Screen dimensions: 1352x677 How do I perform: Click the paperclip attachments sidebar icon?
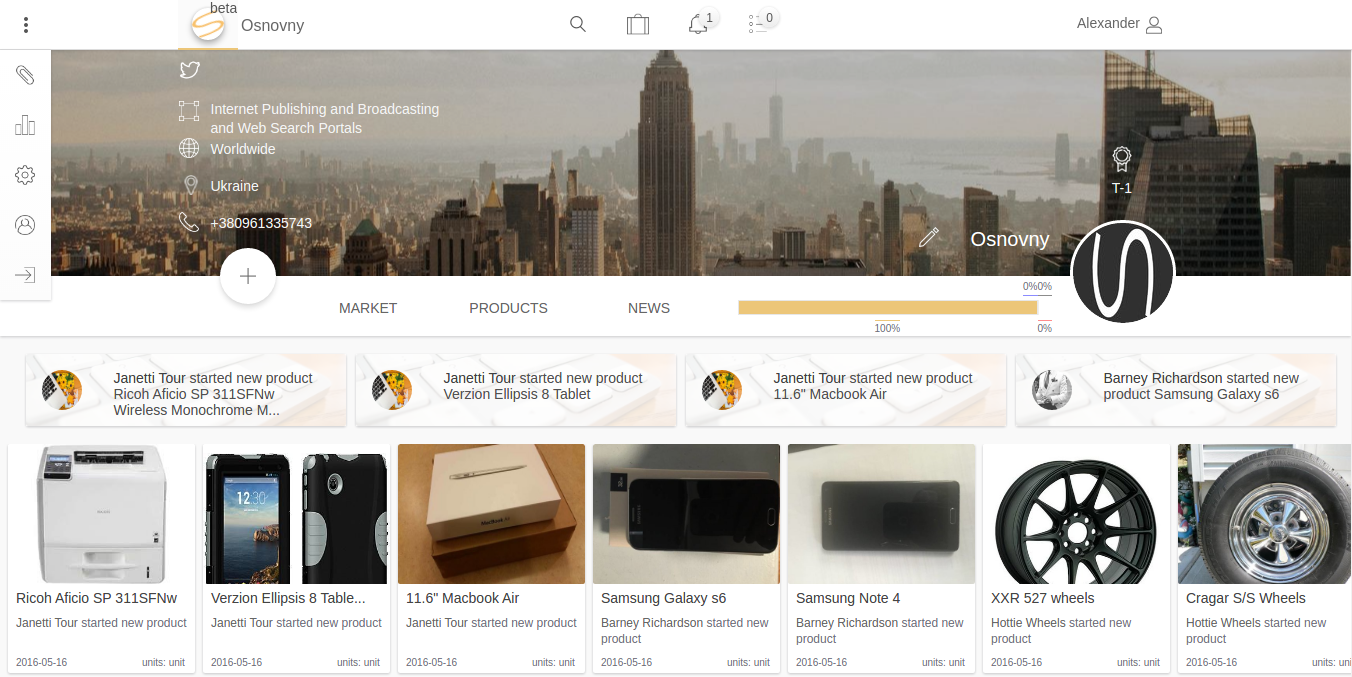pyautogui.click(x=25, y=75)
